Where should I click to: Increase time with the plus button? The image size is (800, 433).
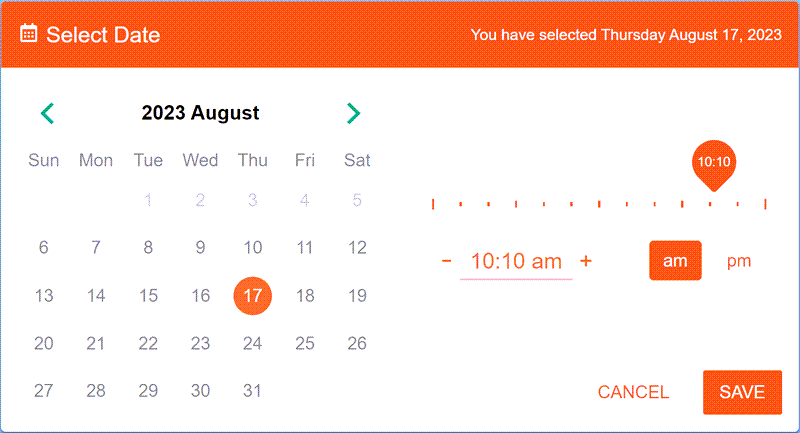click(586, 261)
